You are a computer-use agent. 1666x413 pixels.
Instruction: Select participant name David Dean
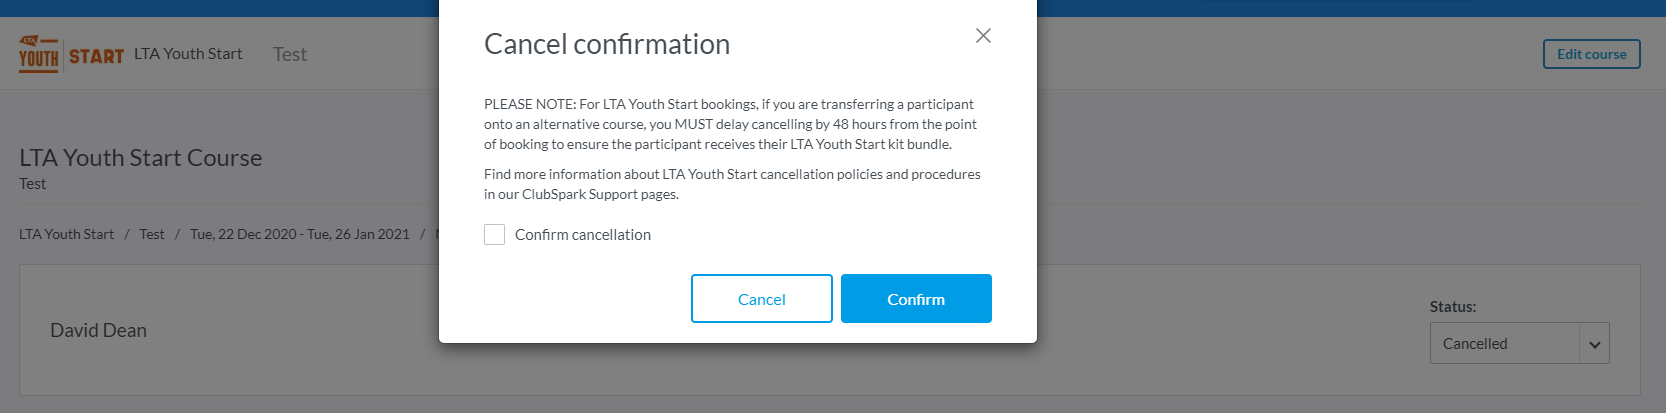pyautogui.click(x=98, y=330)
